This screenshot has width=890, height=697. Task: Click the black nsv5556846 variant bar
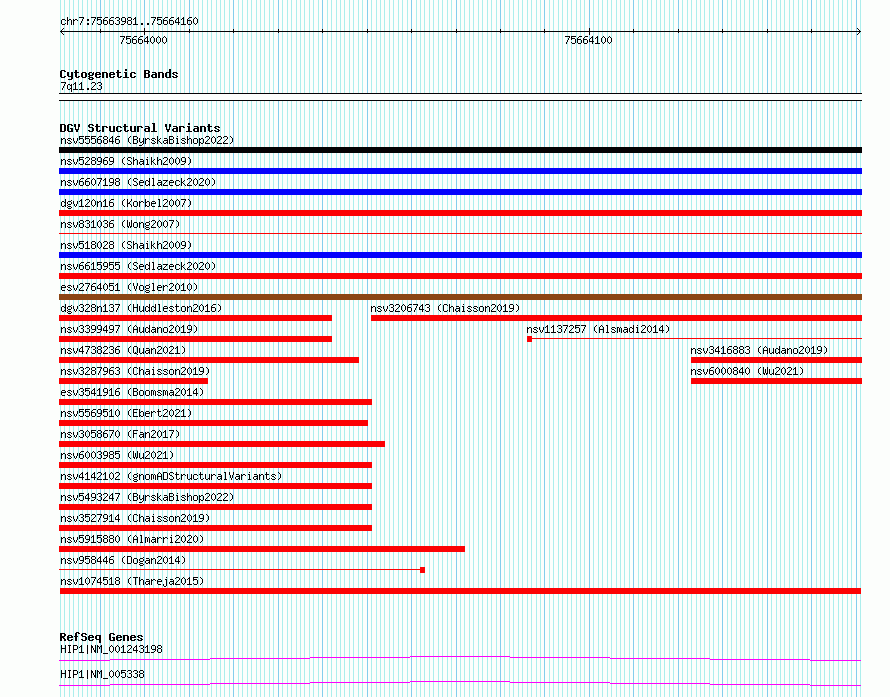coord(460,150)
